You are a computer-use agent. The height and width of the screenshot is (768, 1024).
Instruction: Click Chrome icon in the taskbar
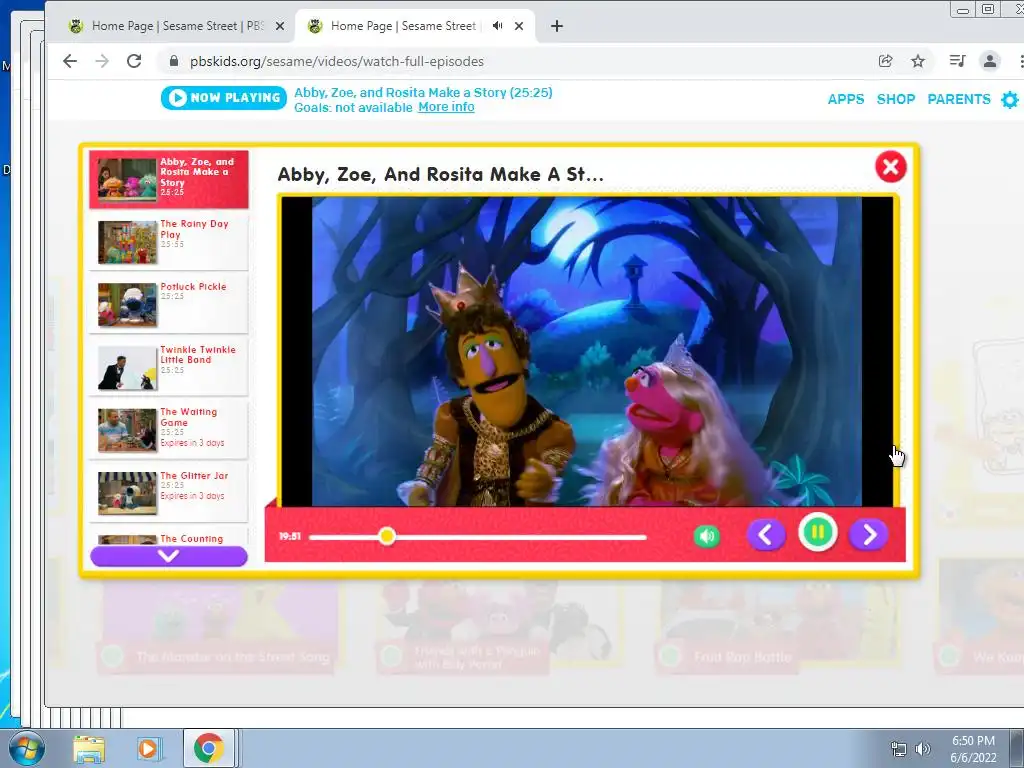(x=208, y=749)
